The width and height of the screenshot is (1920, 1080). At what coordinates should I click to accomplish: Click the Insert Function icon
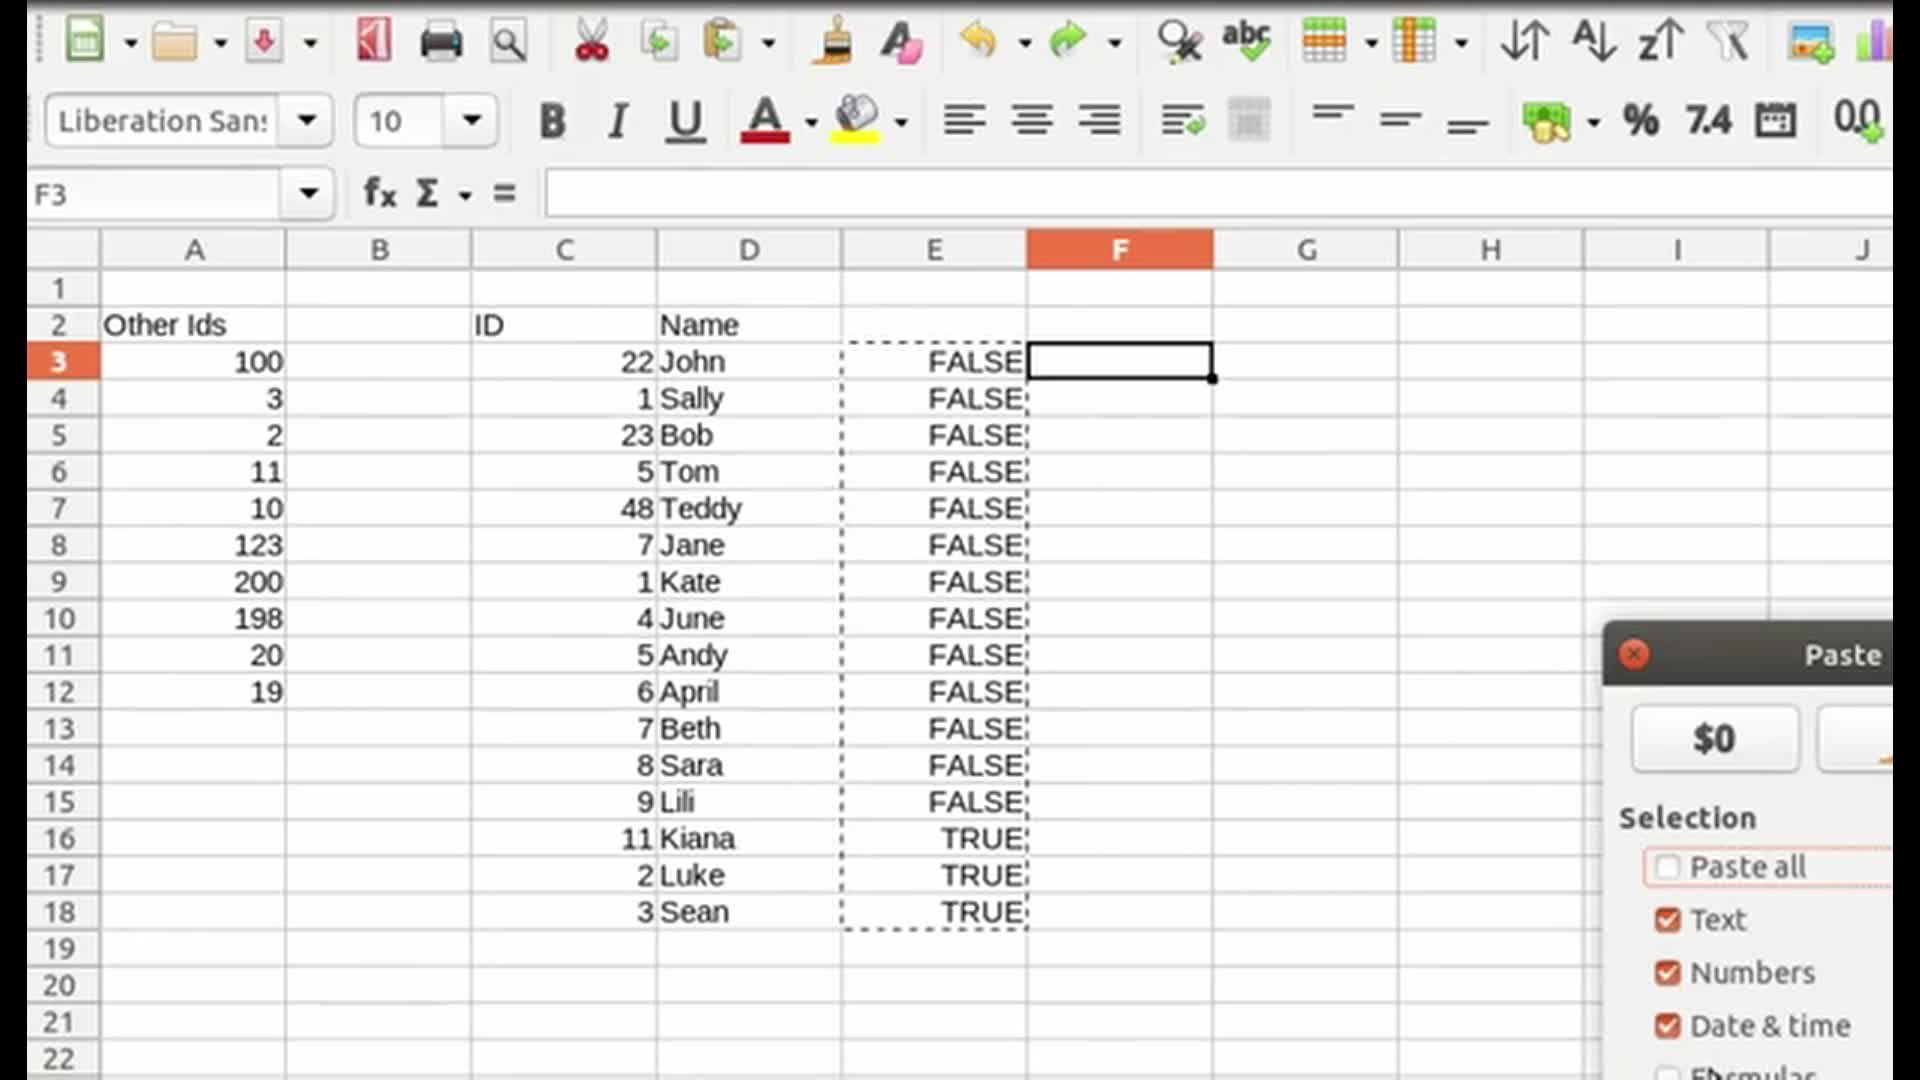click(378, 194)
